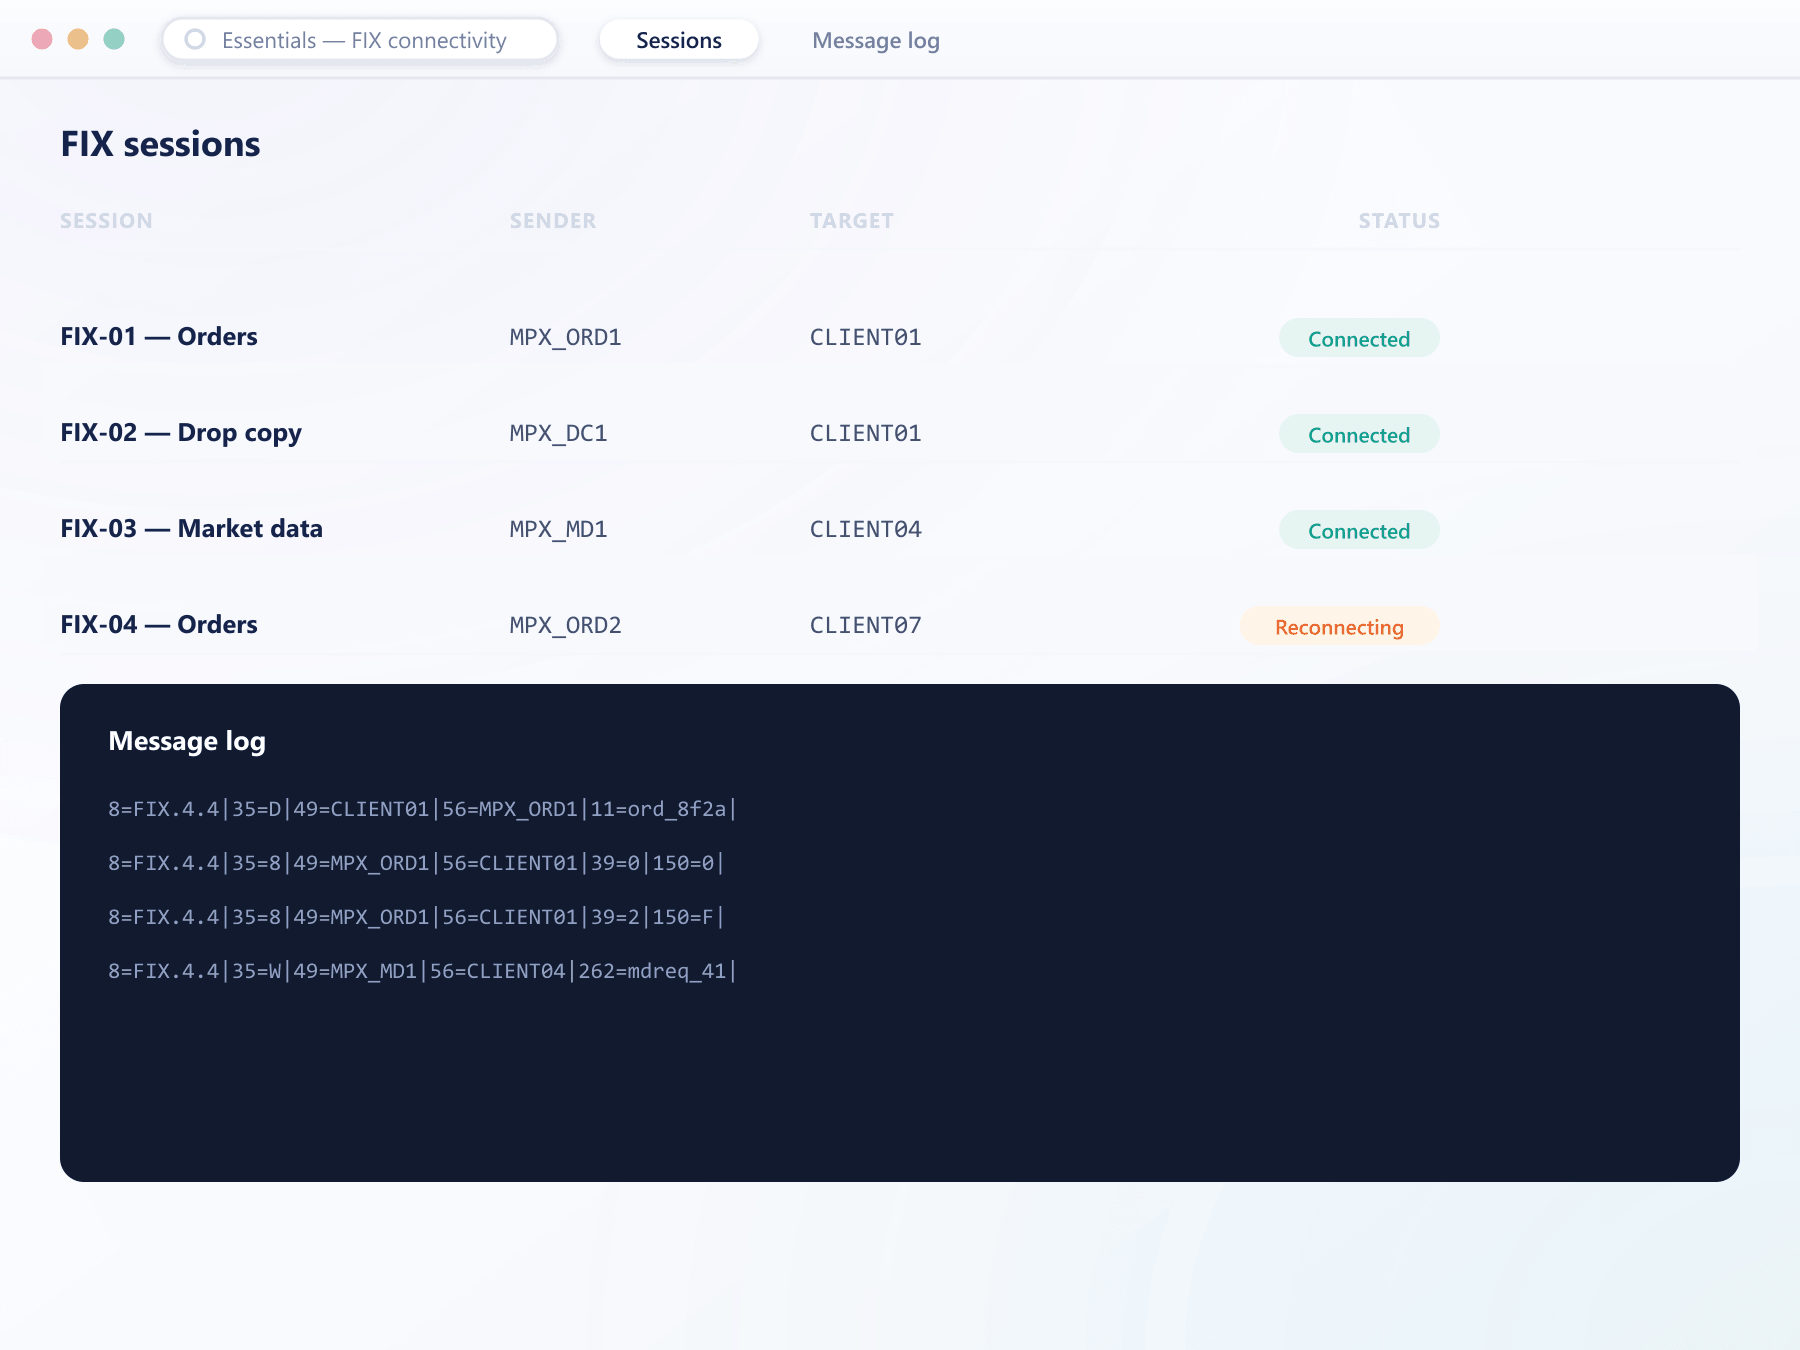Click the green maximize window dot

(x=114, y=39)
